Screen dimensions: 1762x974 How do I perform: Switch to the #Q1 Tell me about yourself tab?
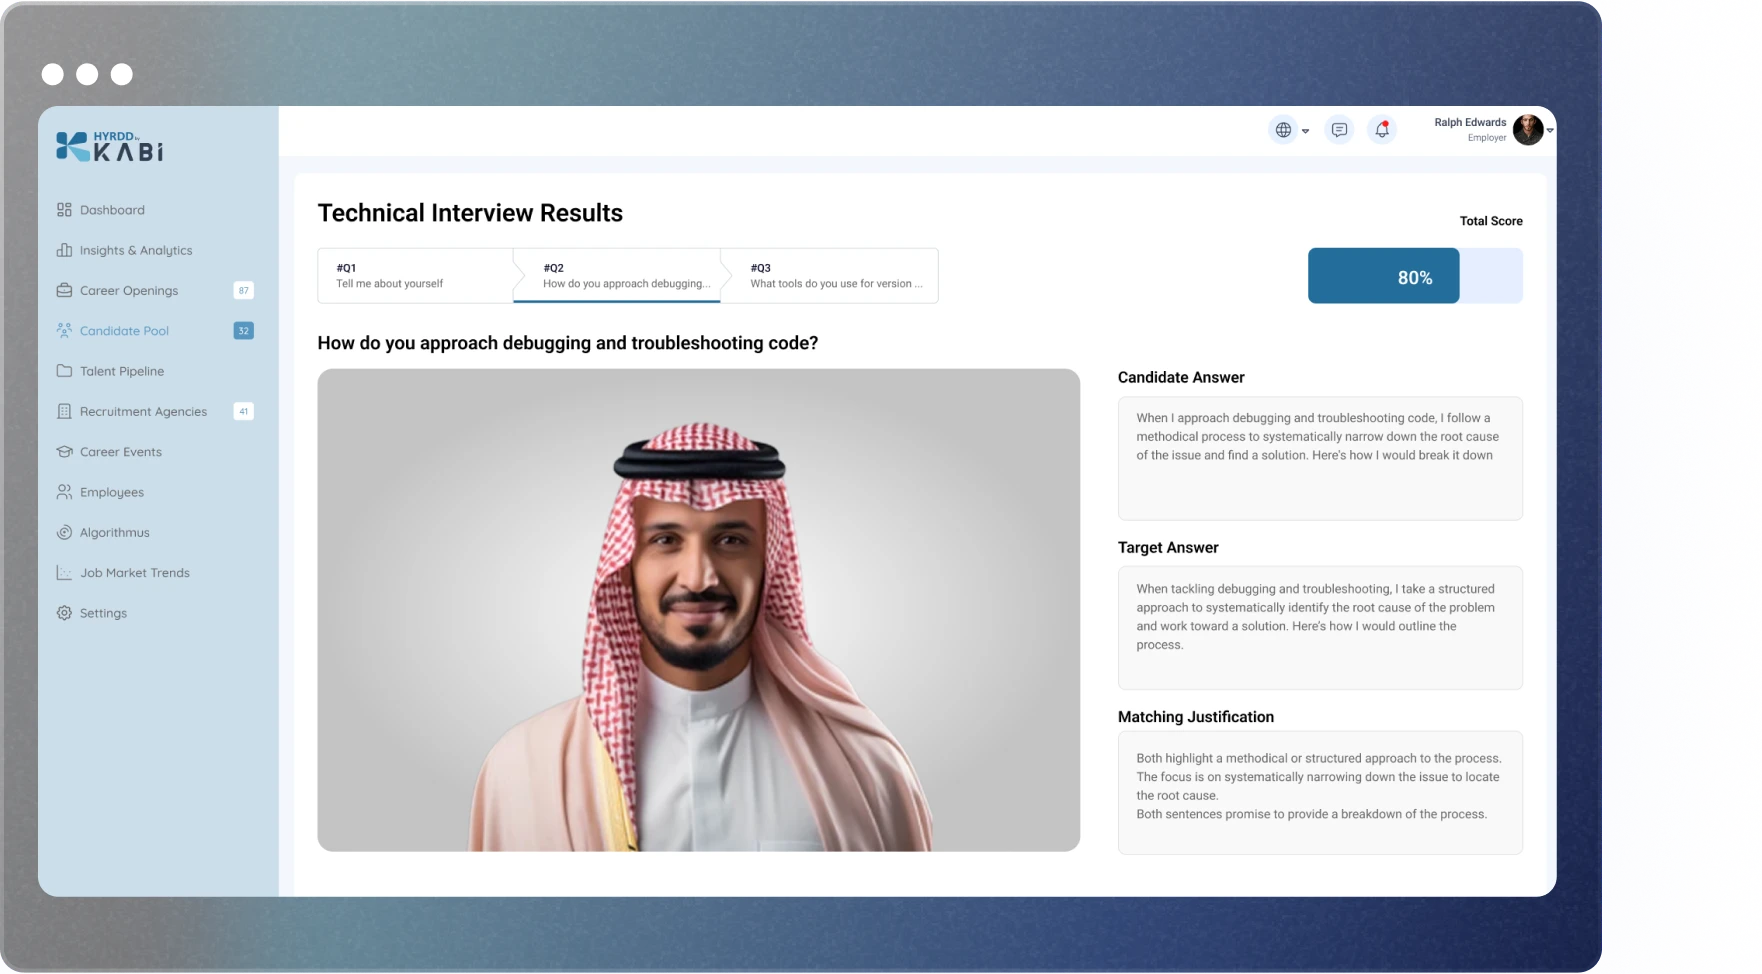(x=415, y=276)
